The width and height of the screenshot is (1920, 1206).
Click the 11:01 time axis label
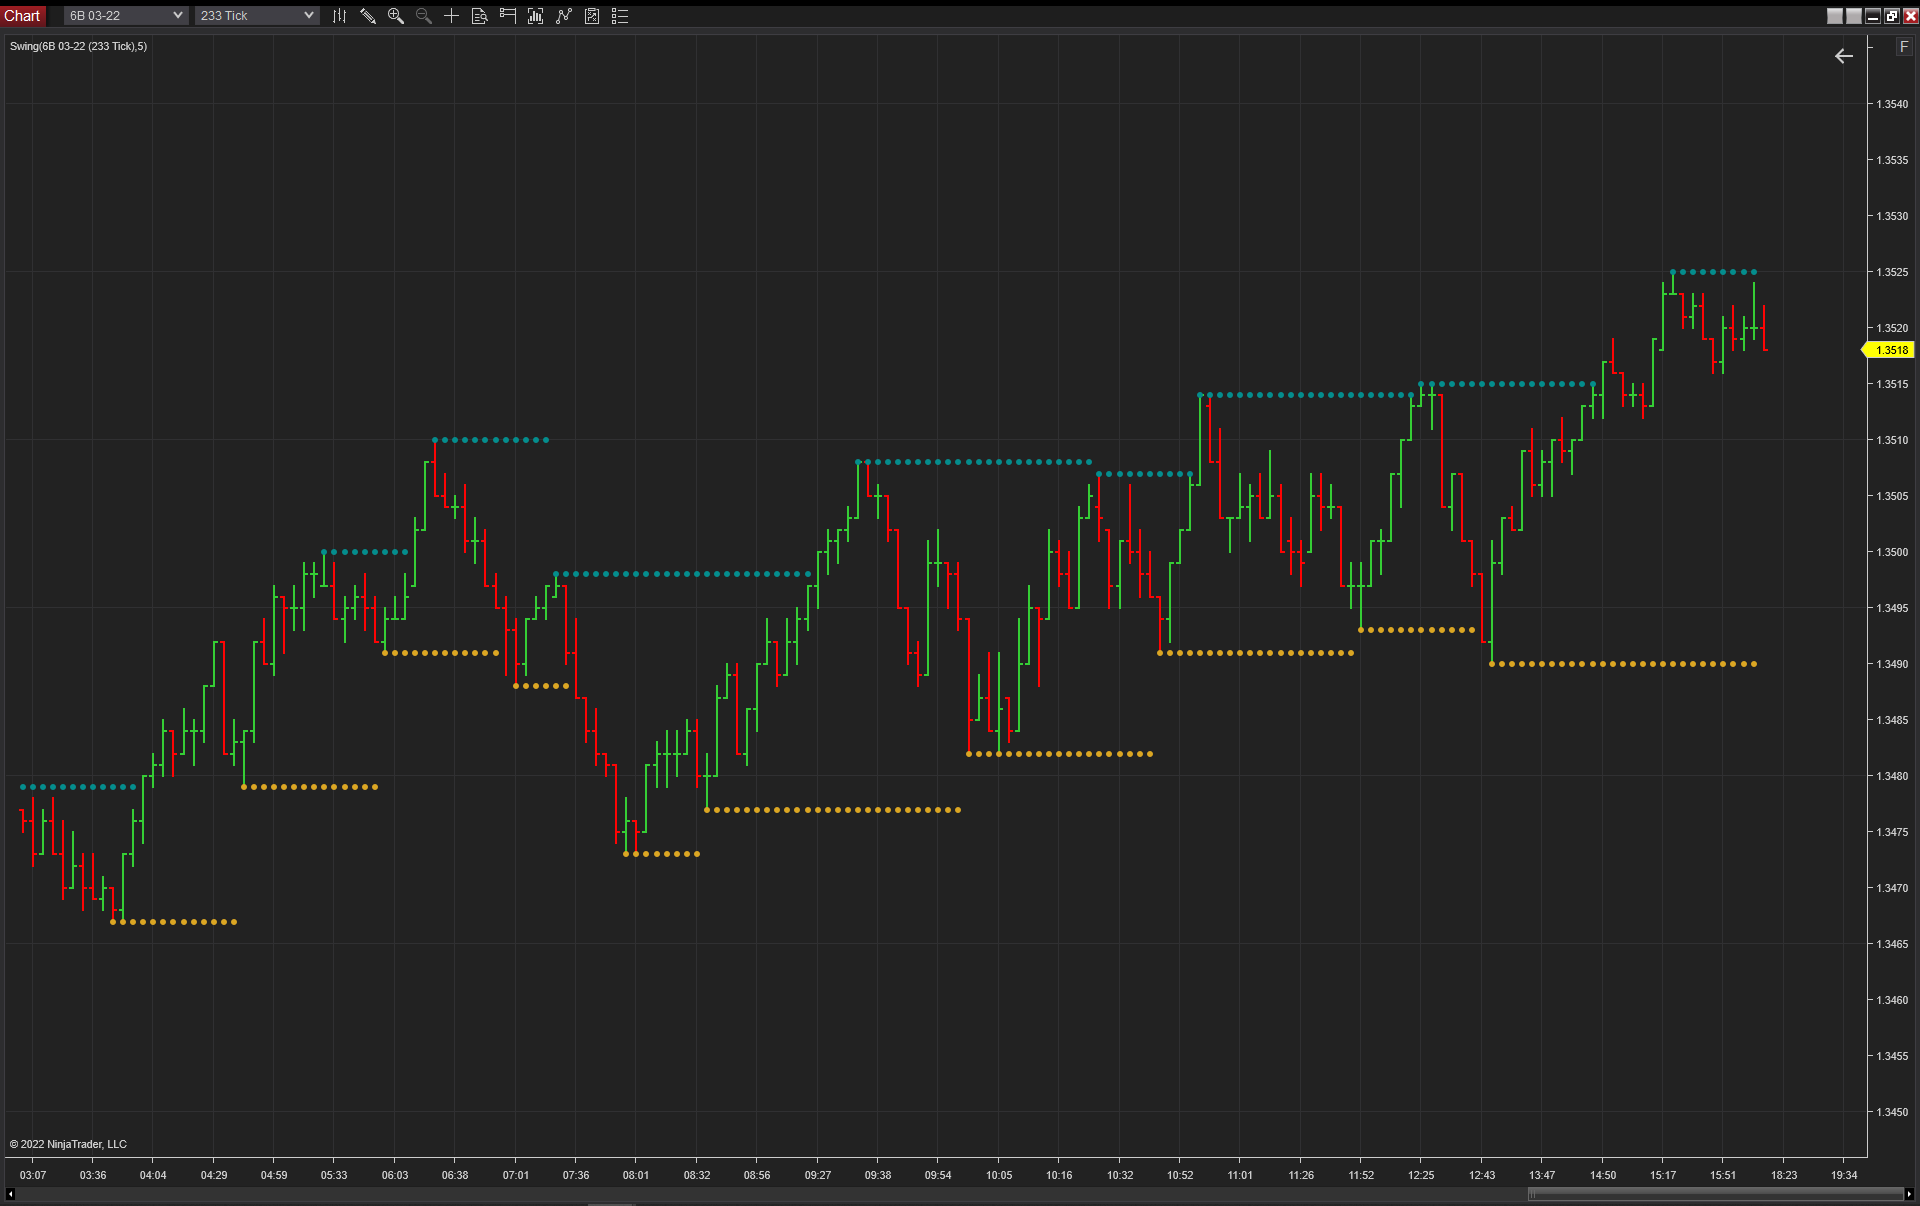(x=1240, y=1175)
